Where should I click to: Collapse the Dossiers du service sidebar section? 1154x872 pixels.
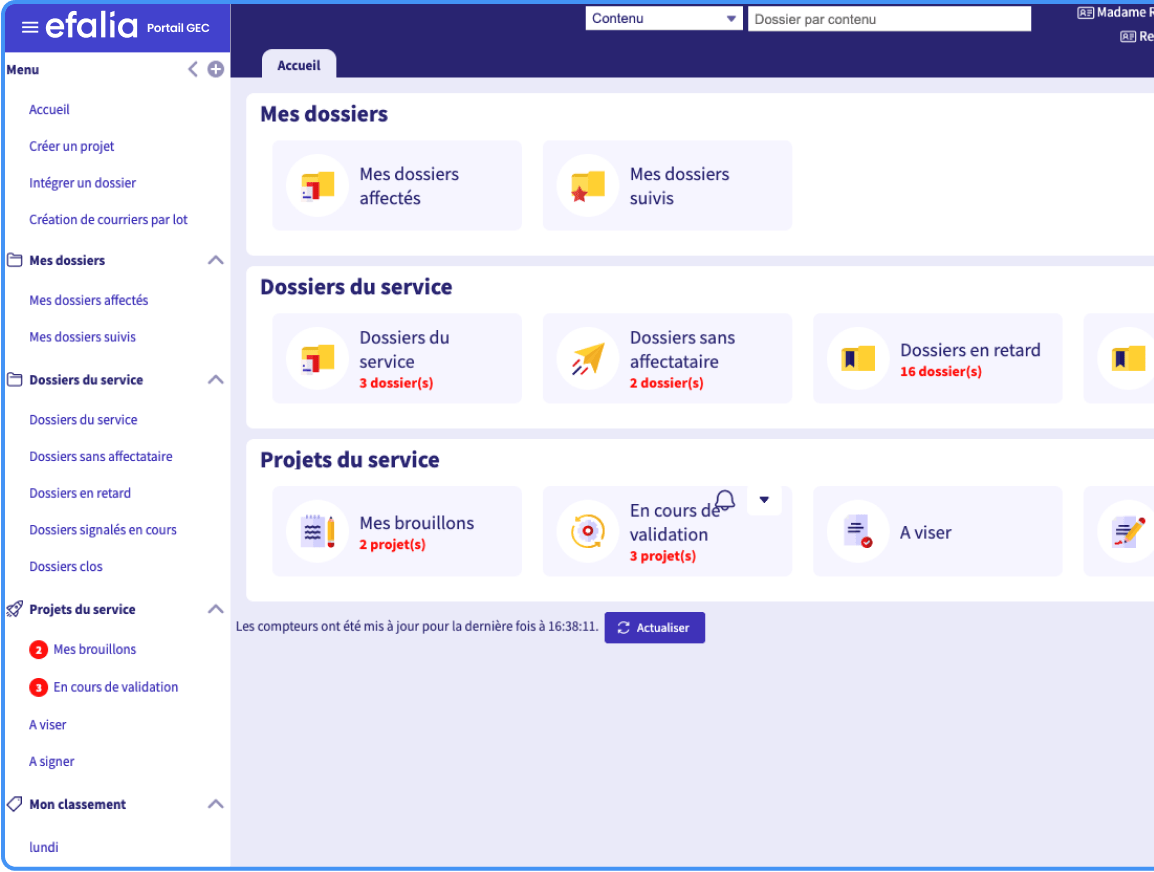[216, 380]
